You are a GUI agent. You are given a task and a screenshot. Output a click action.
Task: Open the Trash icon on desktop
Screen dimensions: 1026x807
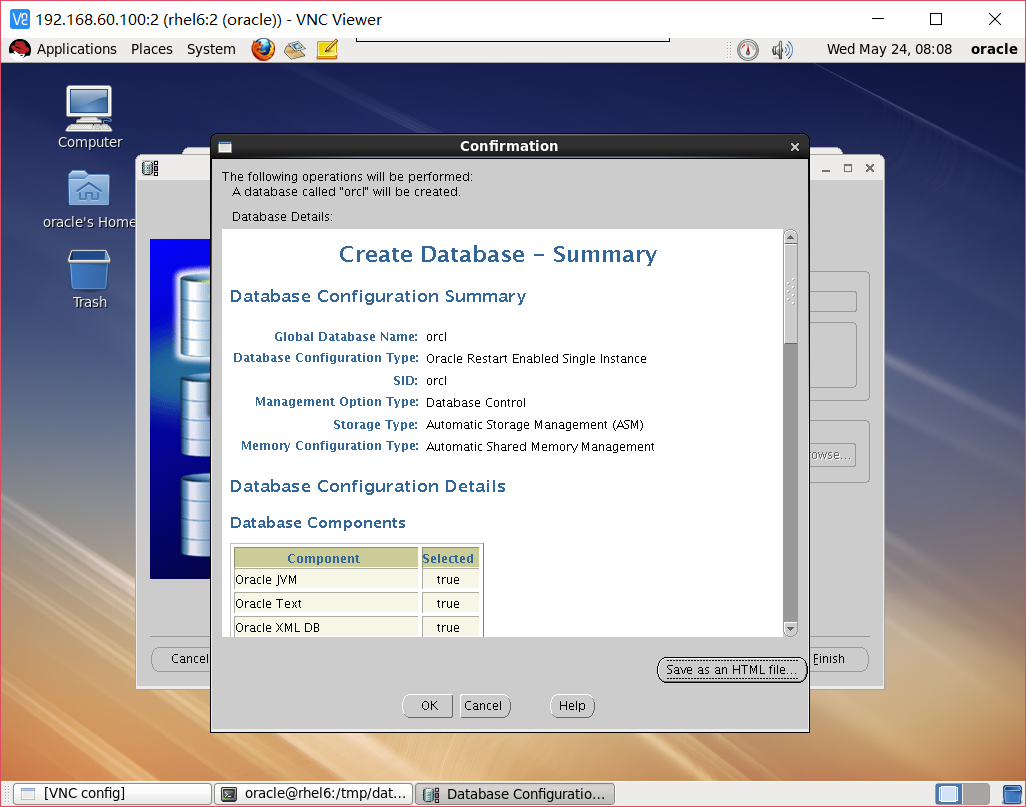click(88, 270)
